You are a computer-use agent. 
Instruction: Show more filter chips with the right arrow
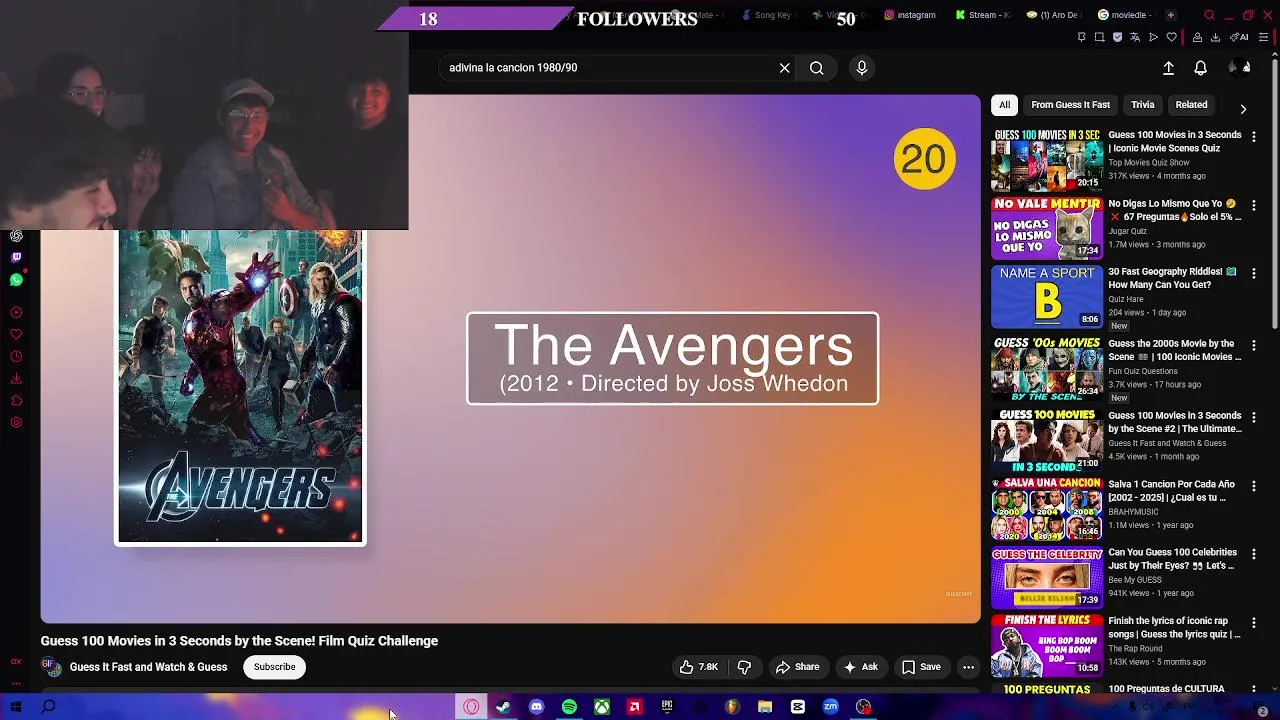(x=1243, y=108)
